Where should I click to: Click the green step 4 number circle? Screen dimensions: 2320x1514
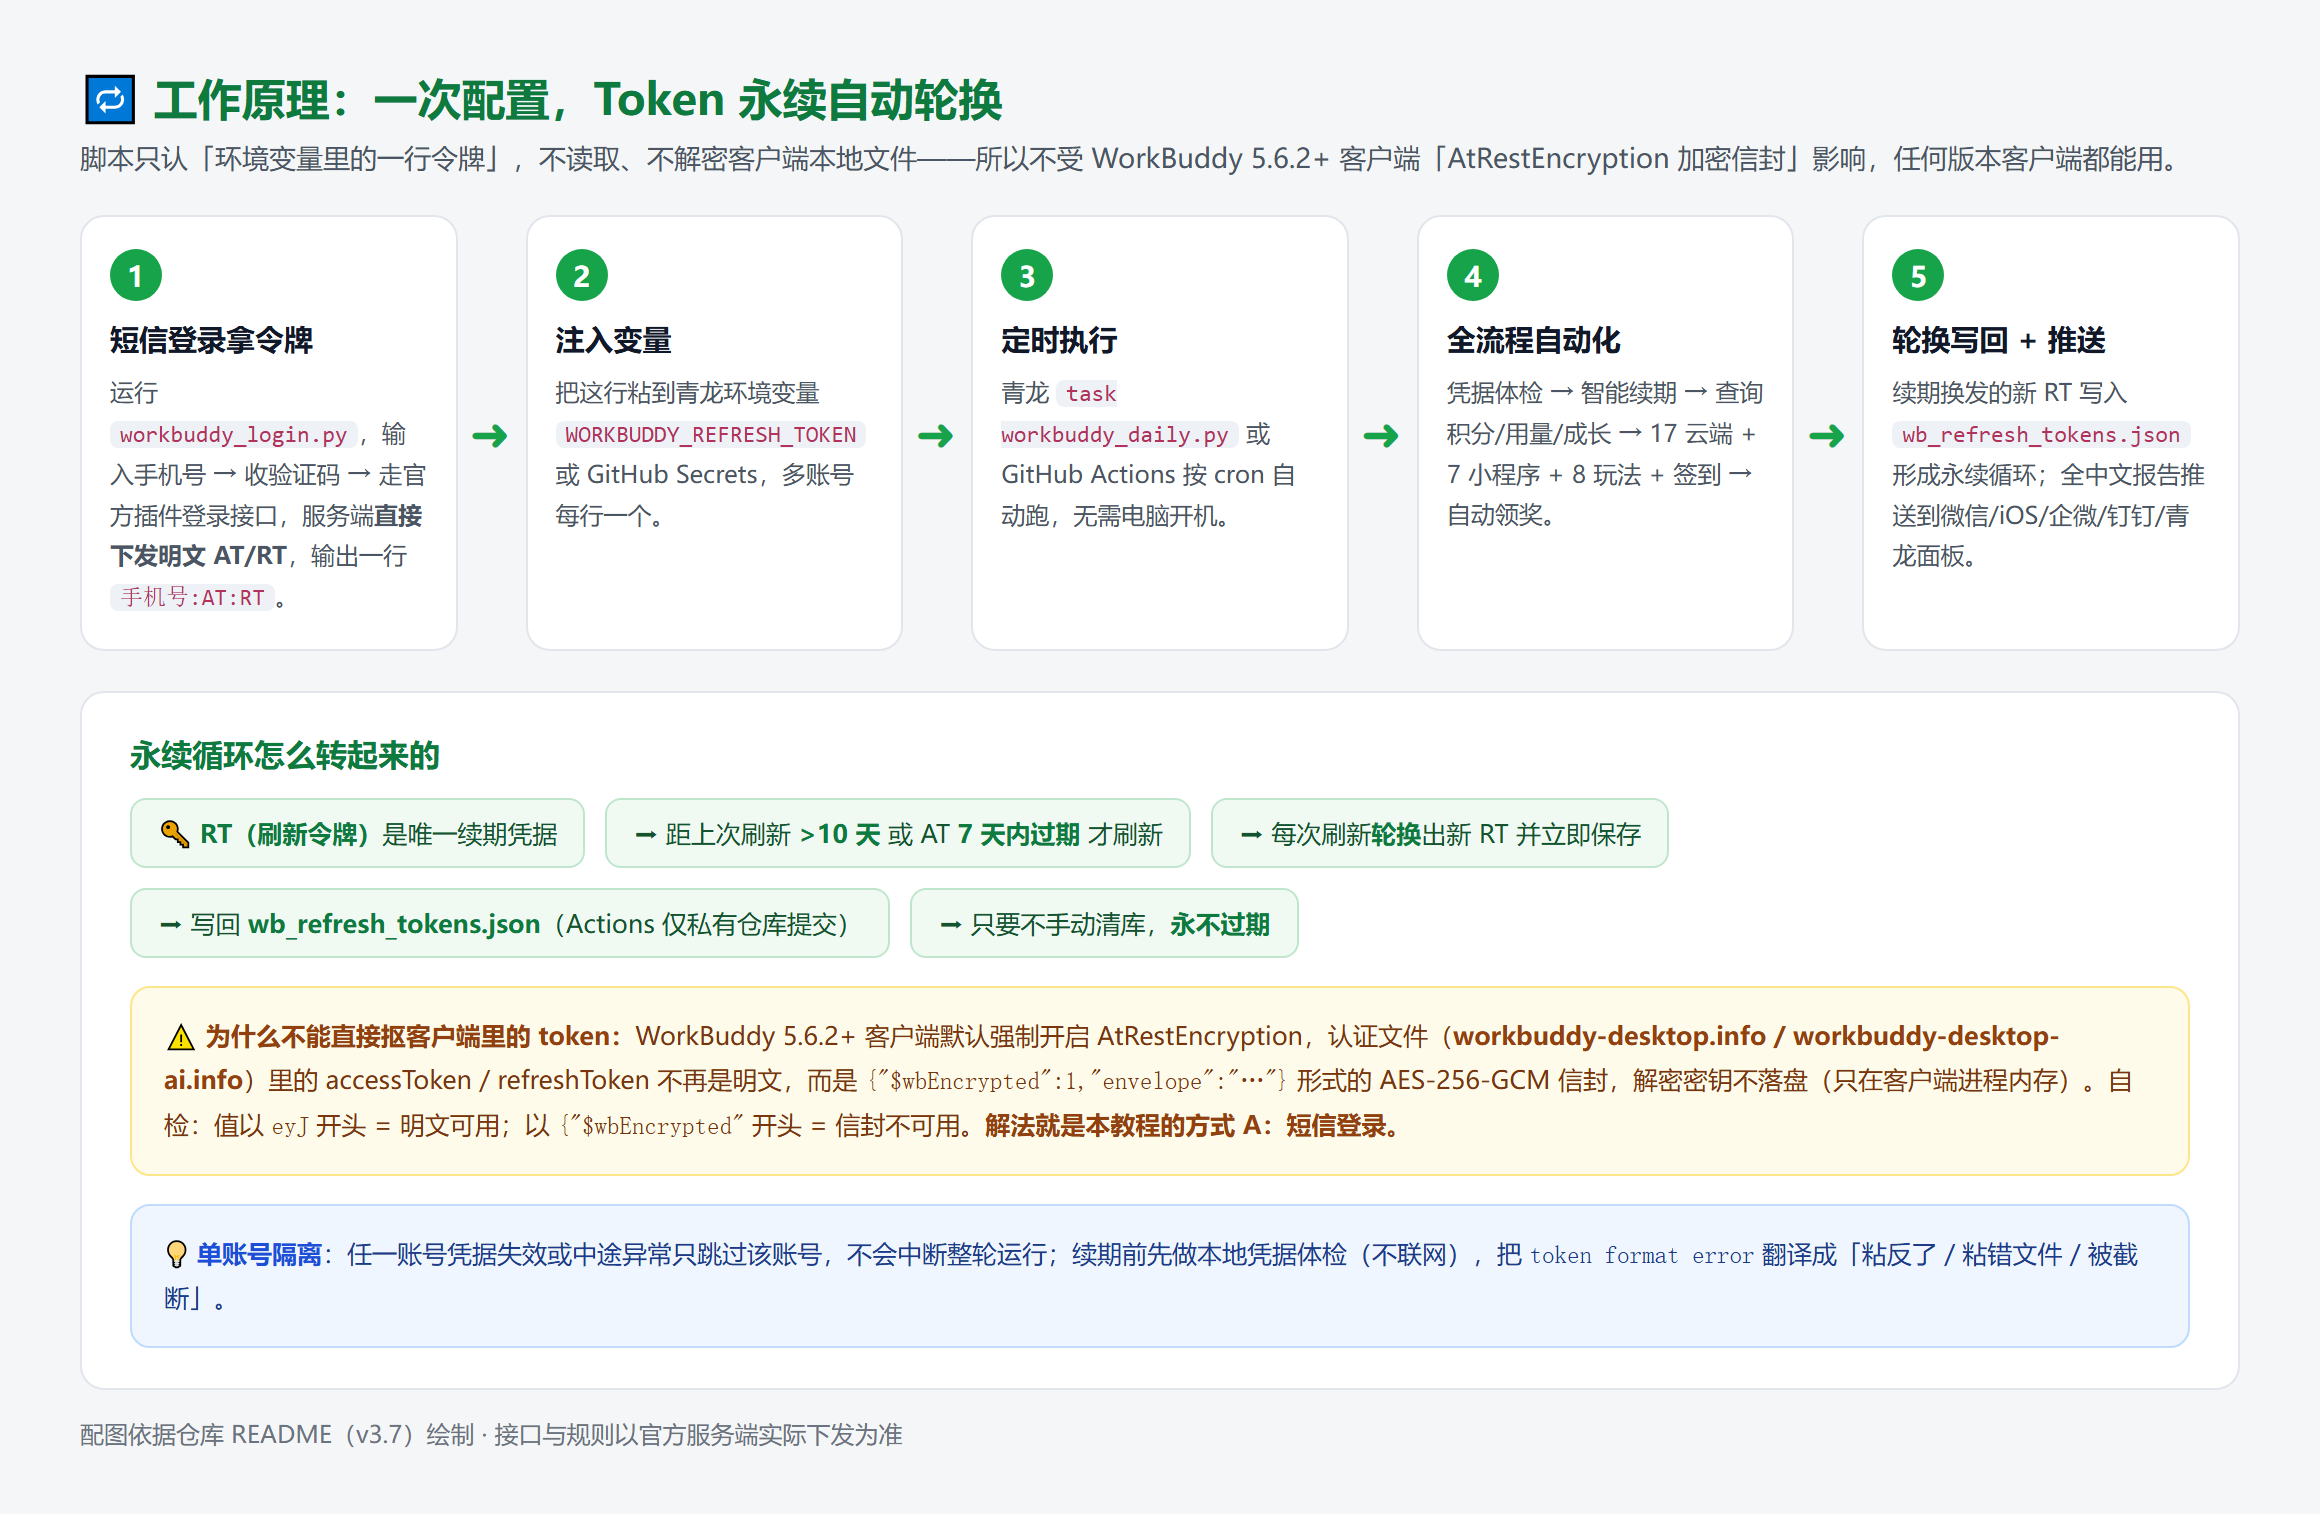(1473, 275)
